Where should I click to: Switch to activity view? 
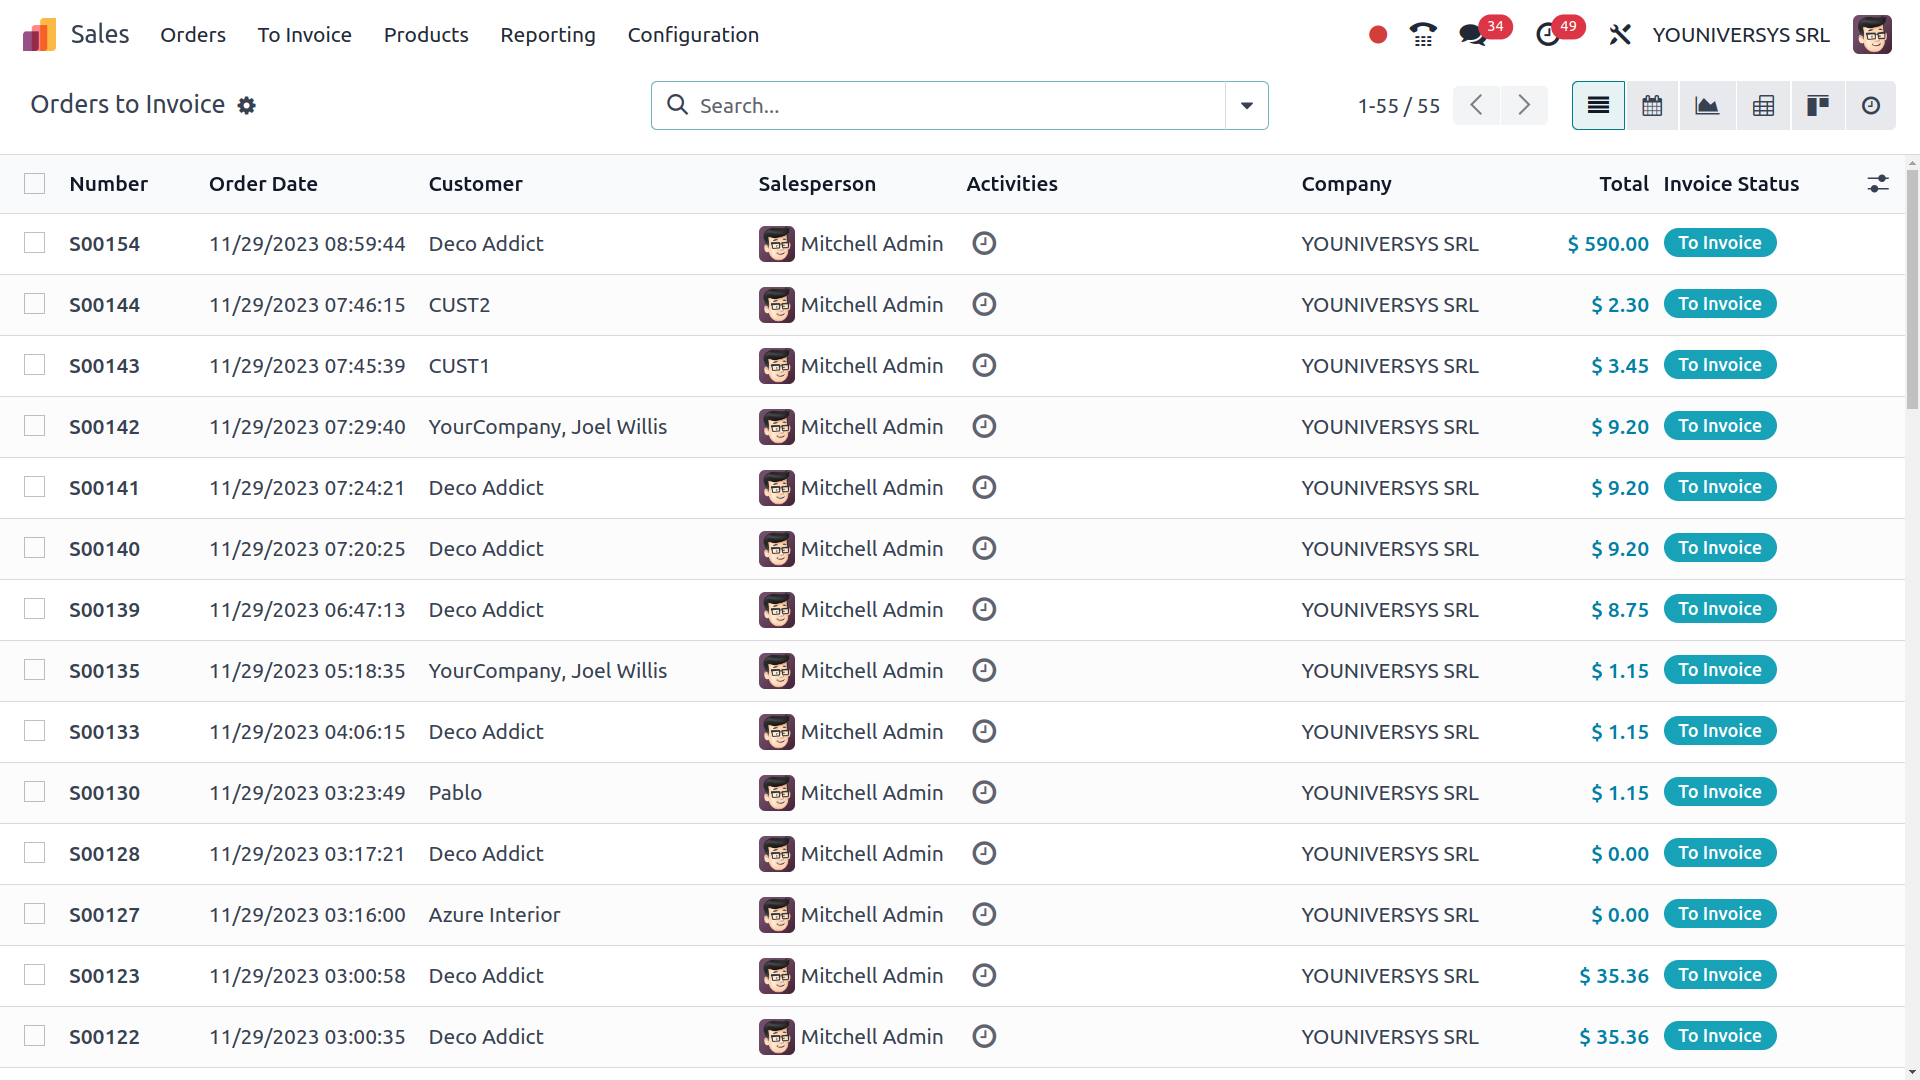coord(1870,105)
